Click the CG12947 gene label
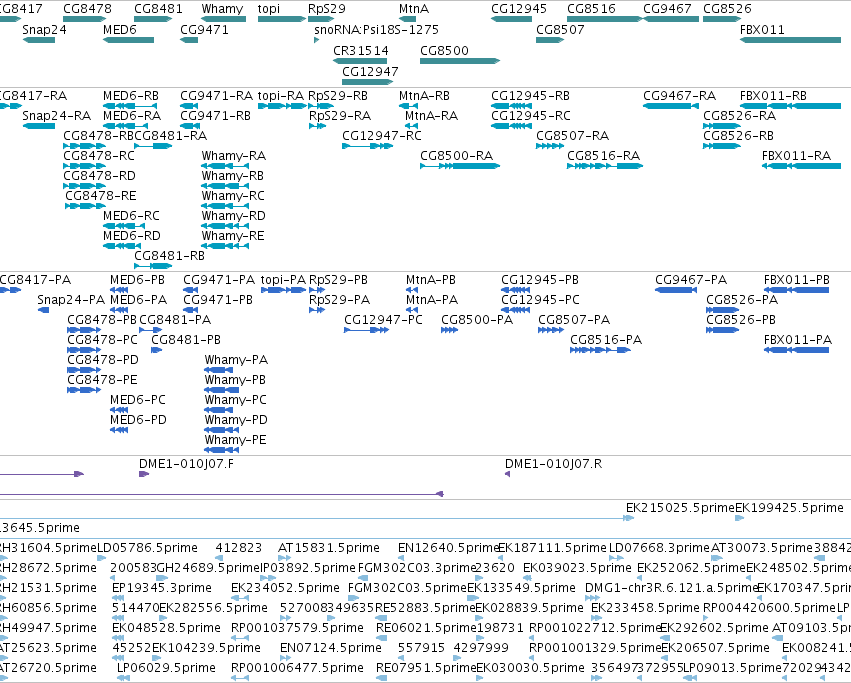The width and height of the screenshot is (851, 683). (370, 72)
